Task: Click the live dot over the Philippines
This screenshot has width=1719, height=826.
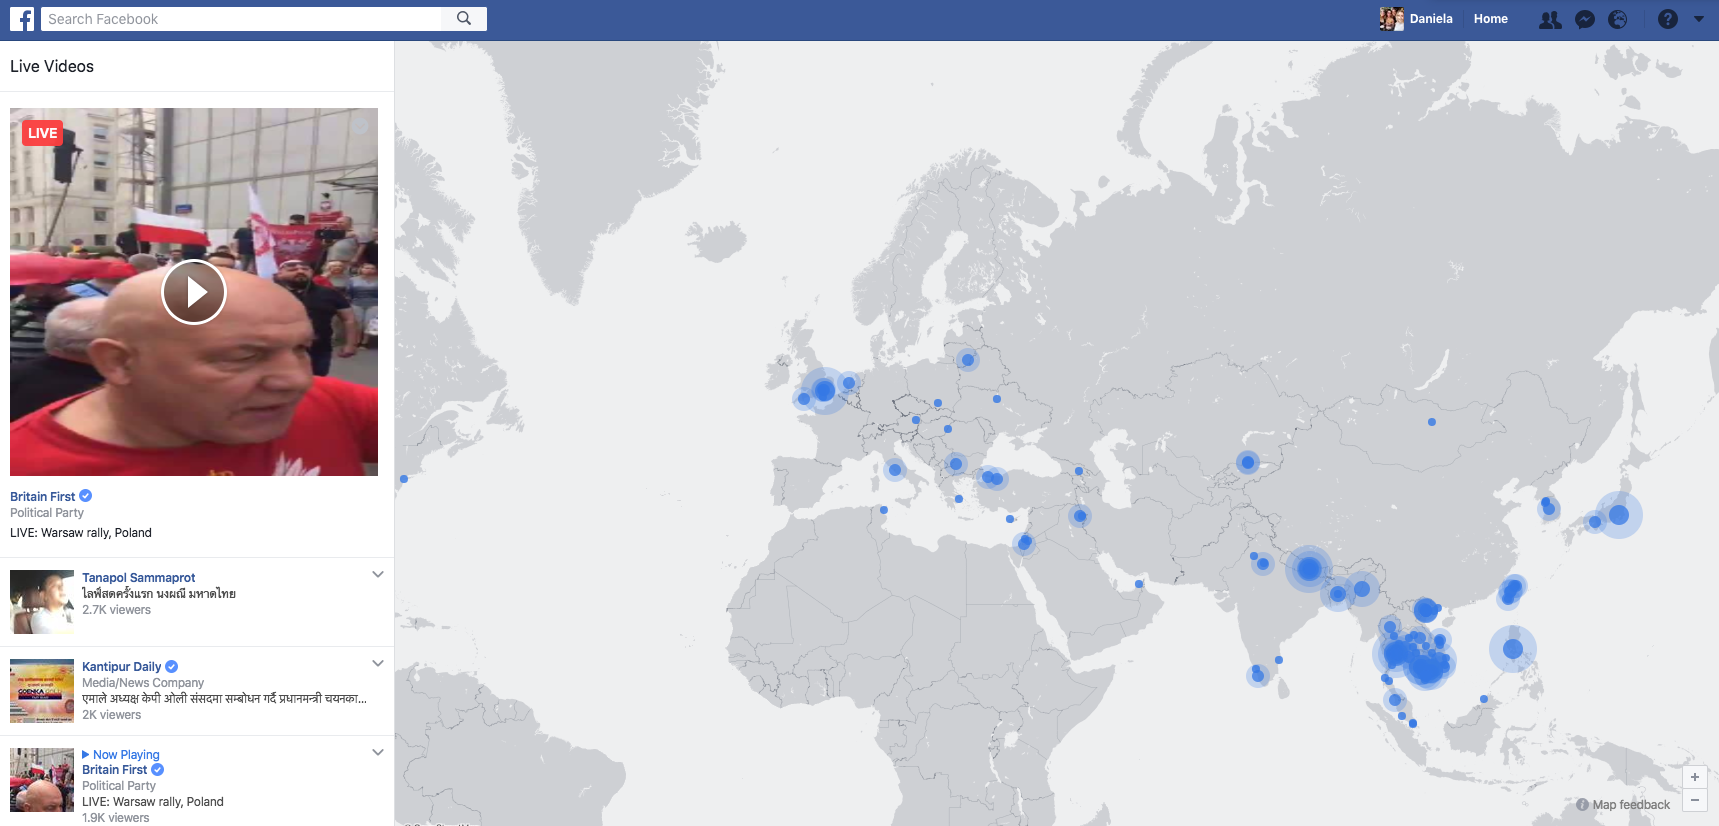Action: tap(1513, 649)
